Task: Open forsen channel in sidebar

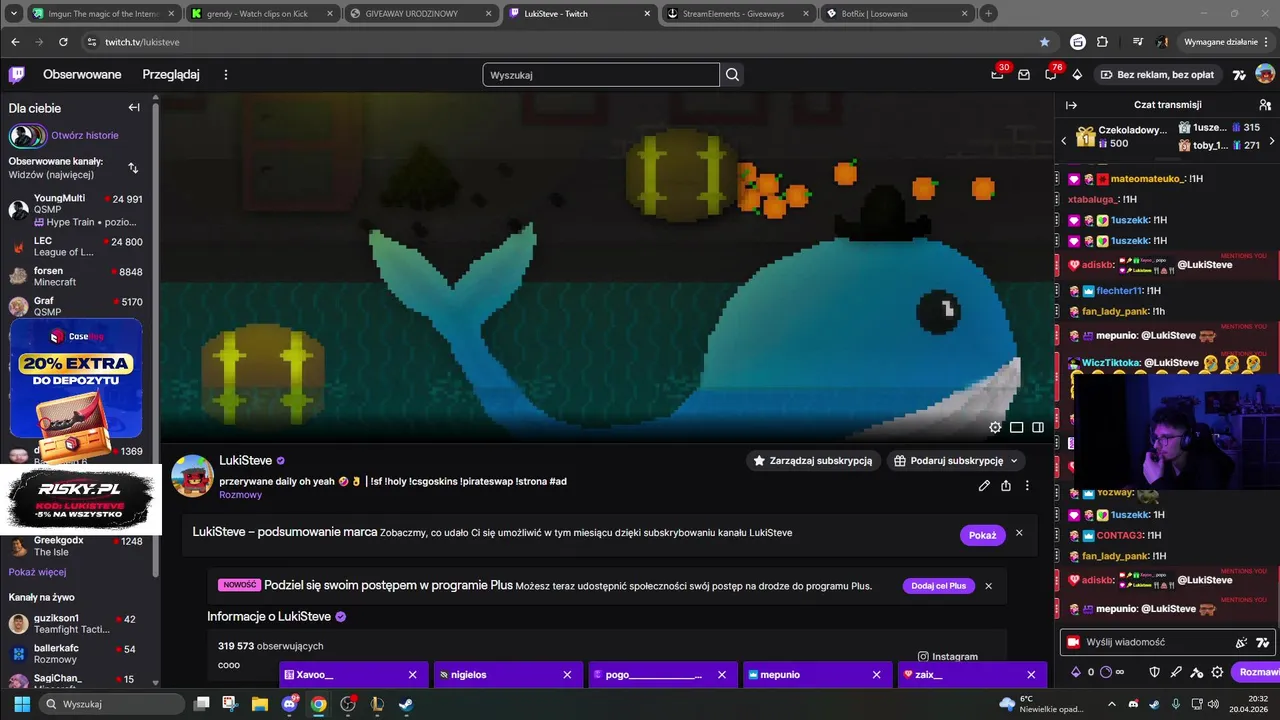Action: coord(76,276)
